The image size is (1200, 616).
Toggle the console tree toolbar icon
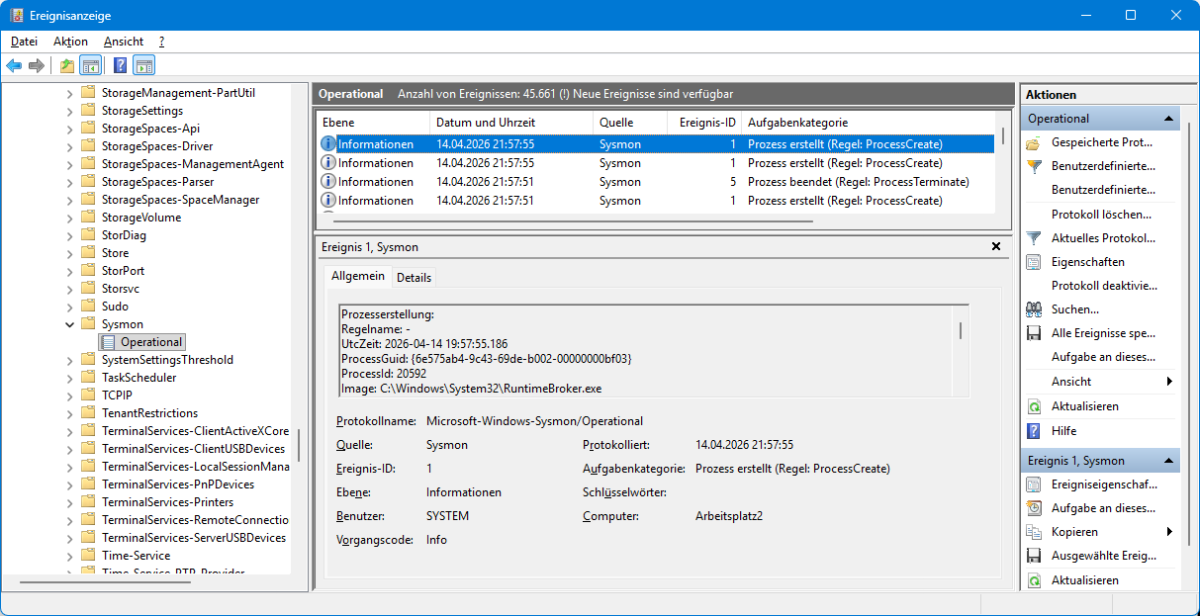tap(90, 66)
